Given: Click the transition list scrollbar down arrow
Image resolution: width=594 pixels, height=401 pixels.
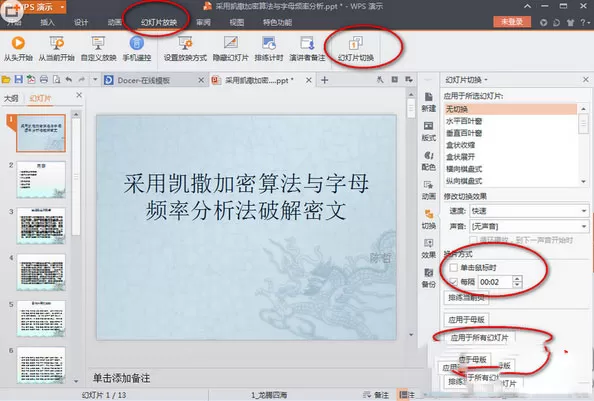Looking at the screenshot, I should click(x=583, y=182).
